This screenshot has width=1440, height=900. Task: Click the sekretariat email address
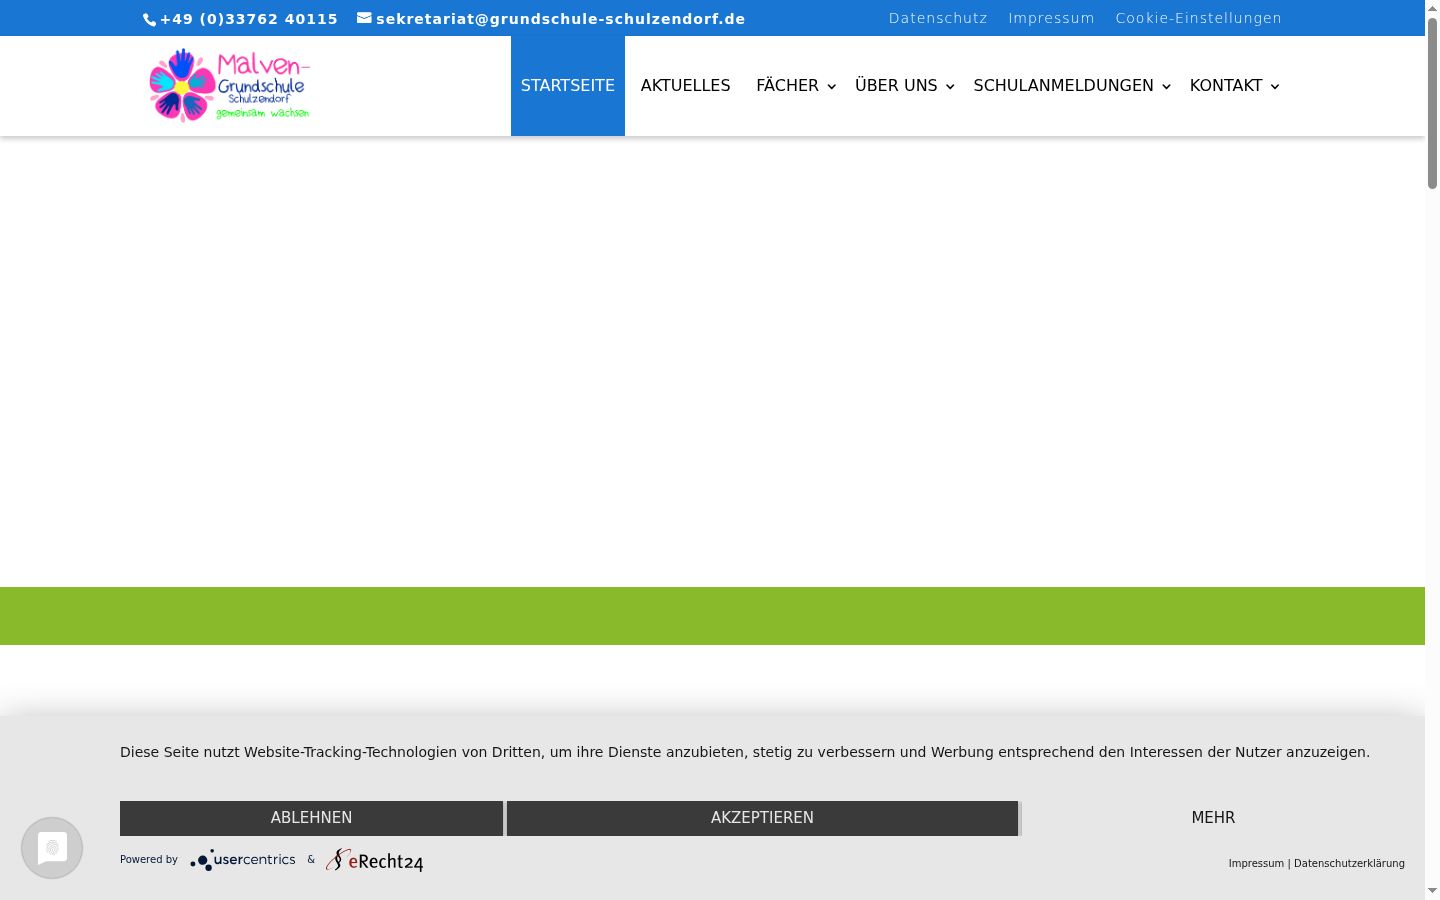[x=561, y=19]
